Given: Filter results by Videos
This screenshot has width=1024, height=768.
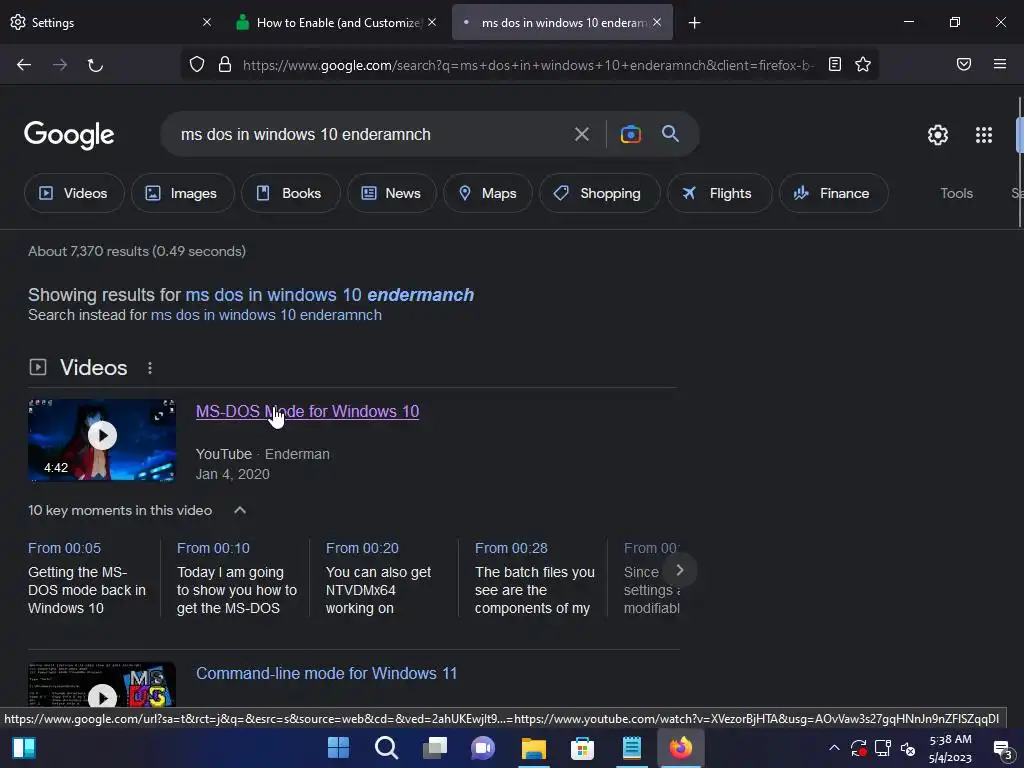Looking at the screenshot, I should pyautogui.click(x=74, y=193).
